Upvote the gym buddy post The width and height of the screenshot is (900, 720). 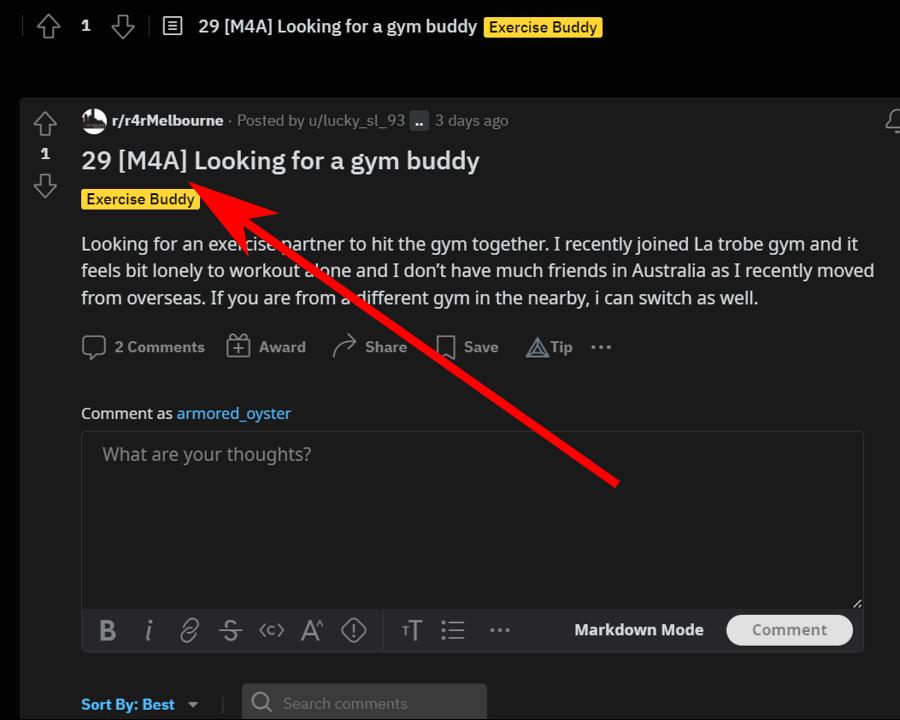click(45, 123)
